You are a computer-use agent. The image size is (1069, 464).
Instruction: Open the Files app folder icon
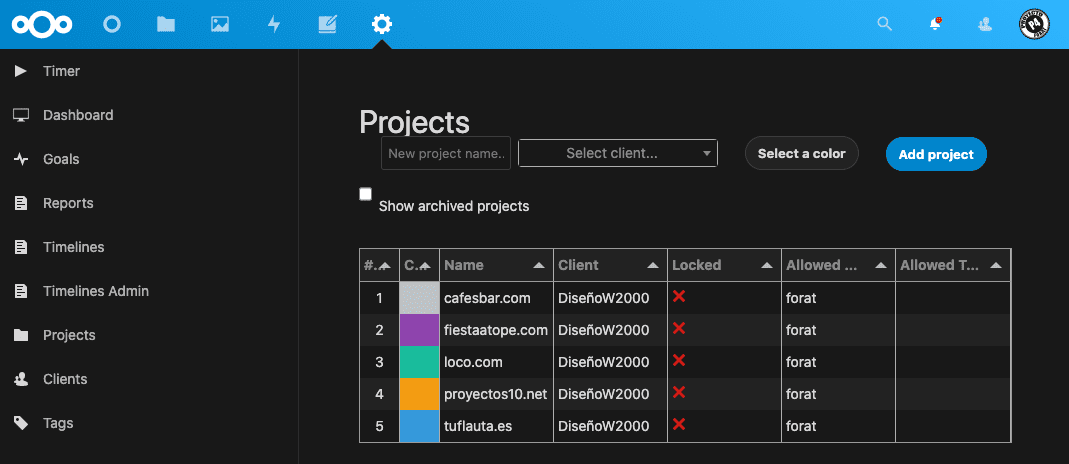tap(166, 24)
